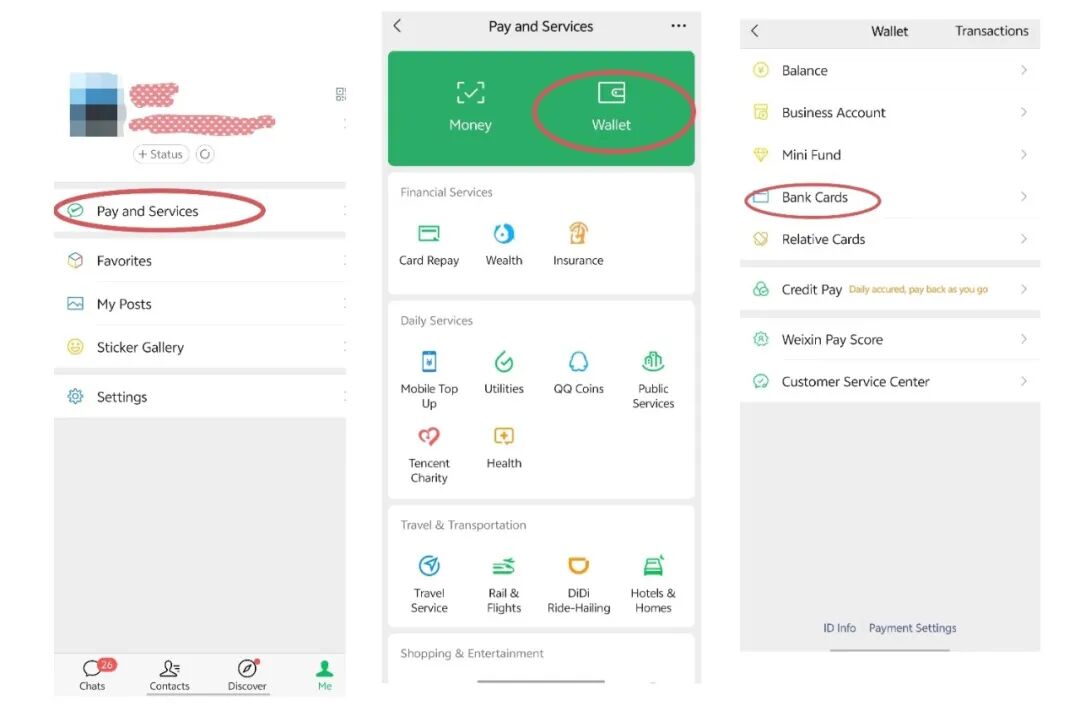Open DiDi Ride-Hailing icon
The width and height of the screenshot is (1080, 722).
[x=579, y=566]
